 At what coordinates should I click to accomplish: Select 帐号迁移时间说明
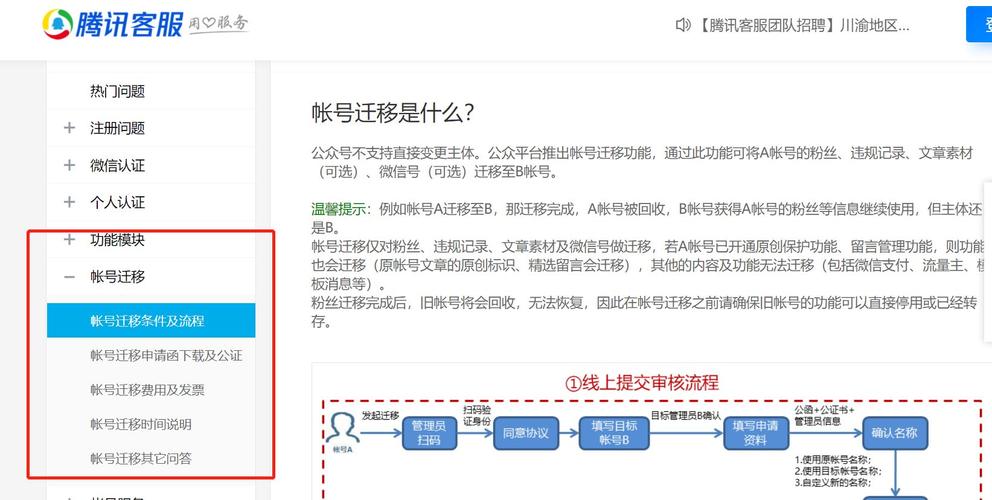tap(140, 424)
